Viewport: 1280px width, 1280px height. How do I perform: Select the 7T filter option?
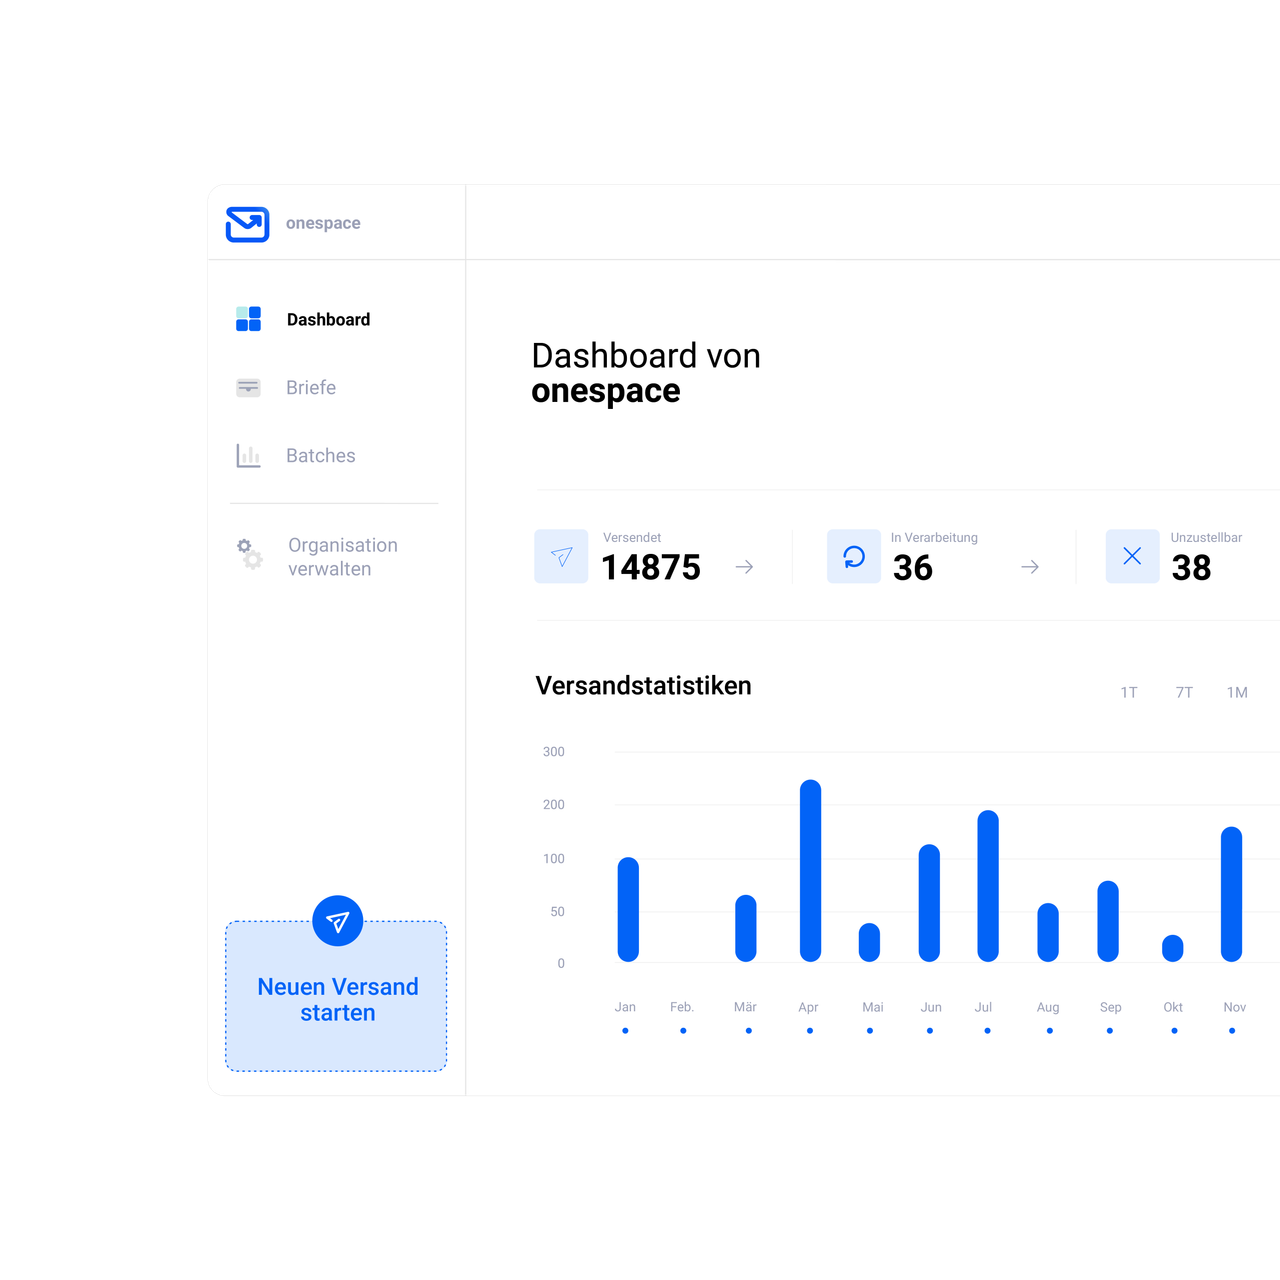click(1184, 691)
